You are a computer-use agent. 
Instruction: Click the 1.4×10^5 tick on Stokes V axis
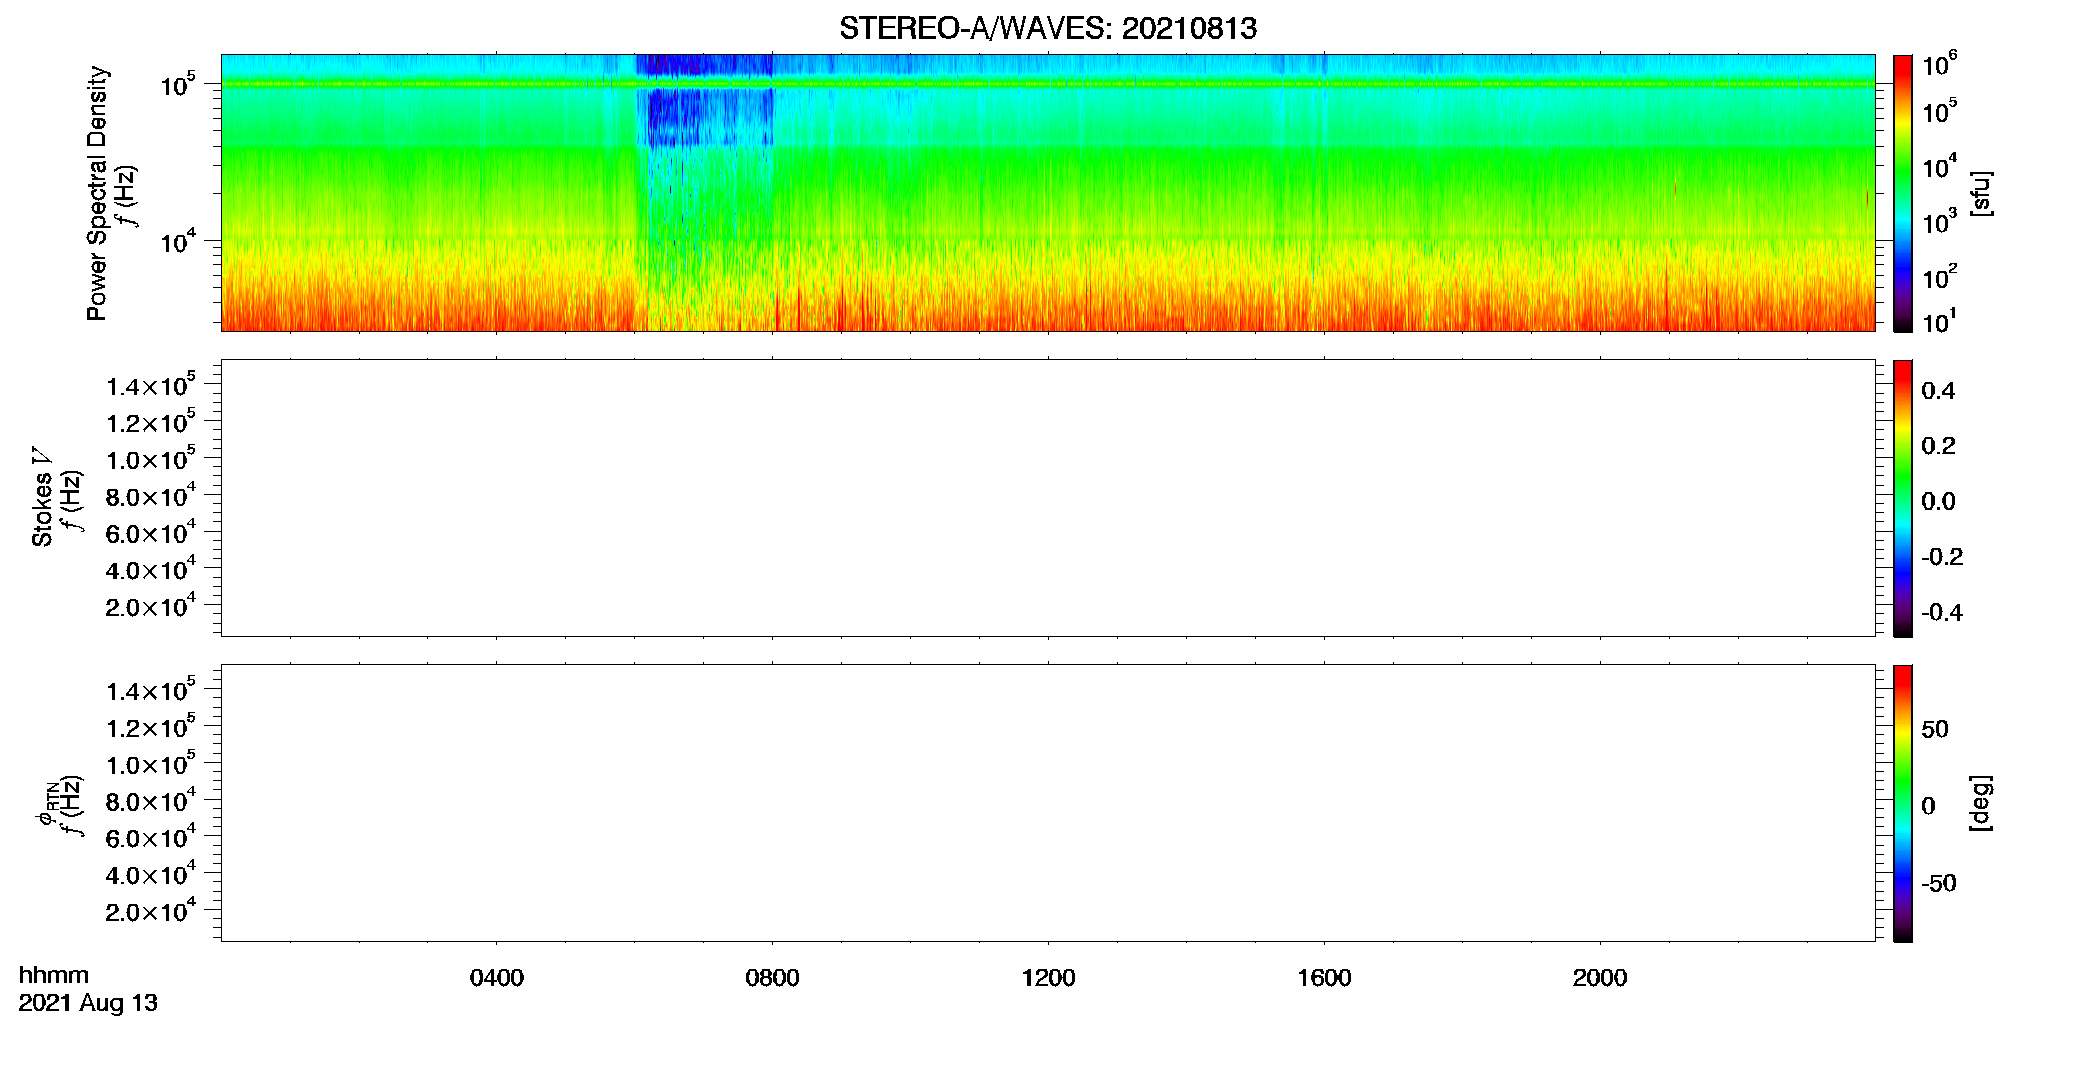point(151,385)
